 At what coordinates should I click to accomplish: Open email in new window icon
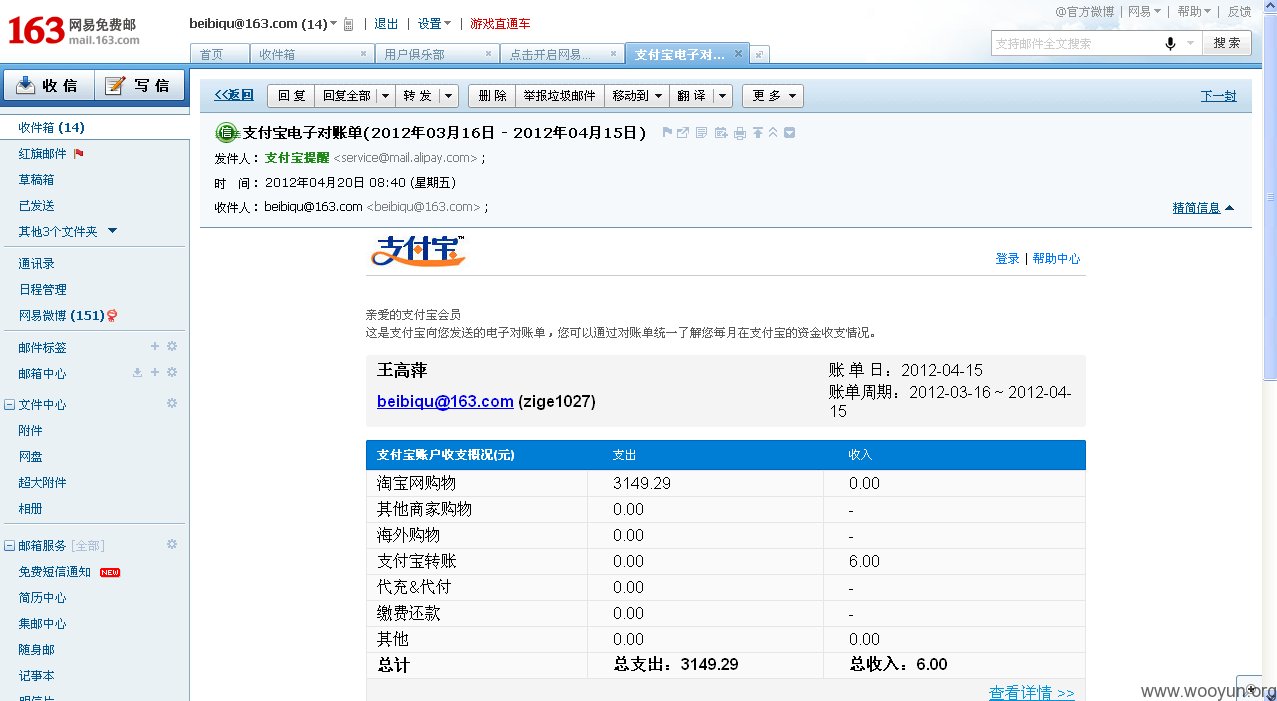click(x=682, y=133)
